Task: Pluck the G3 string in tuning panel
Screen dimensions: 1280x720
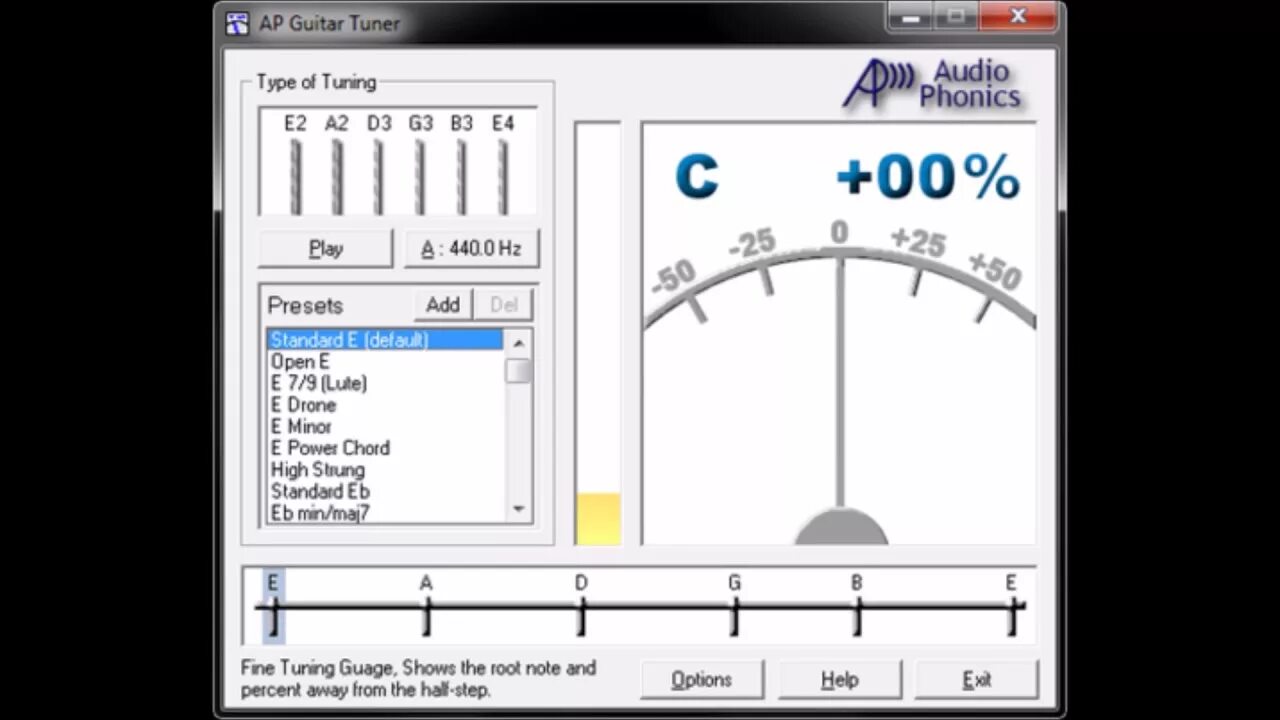Action: [x=420, y=176]
